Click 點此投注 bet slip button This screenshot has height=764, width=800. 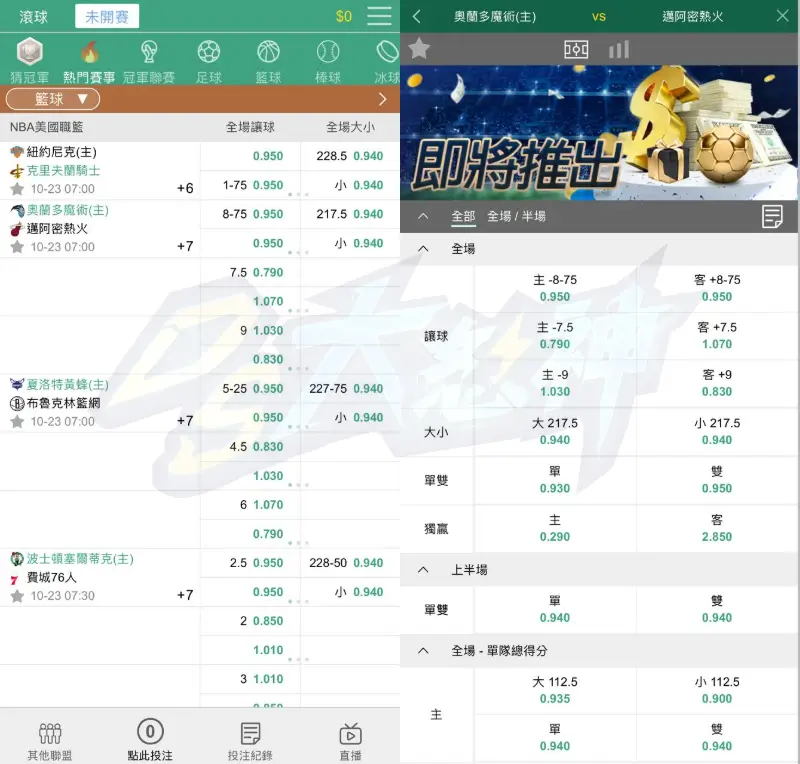point(150,740)
